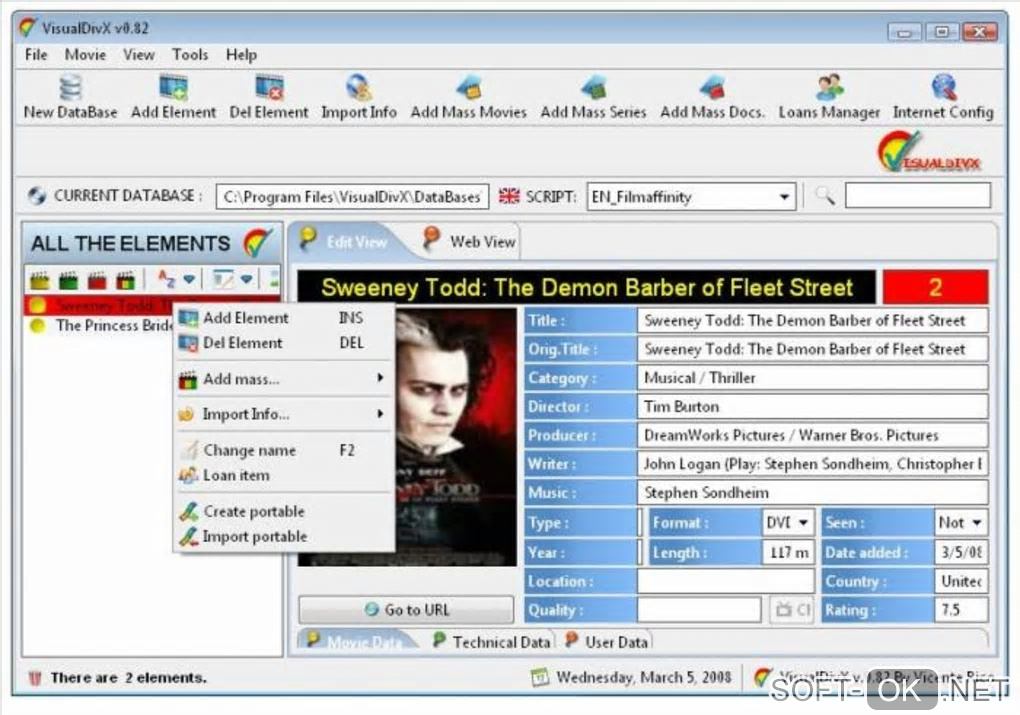Image resolution: width=1020 pixels, height=715 pixels.
Task: Click the Current Database path field
Action: coord(352,196)
